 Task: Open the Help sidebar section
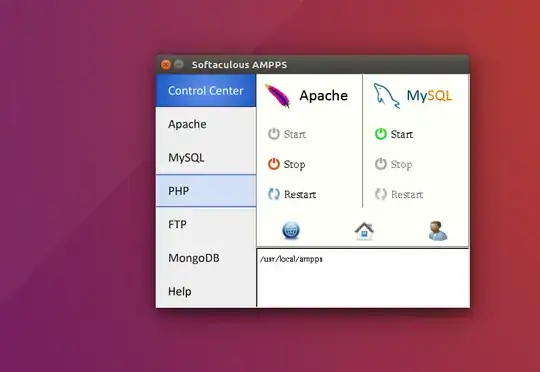click(x=206, y=291)
